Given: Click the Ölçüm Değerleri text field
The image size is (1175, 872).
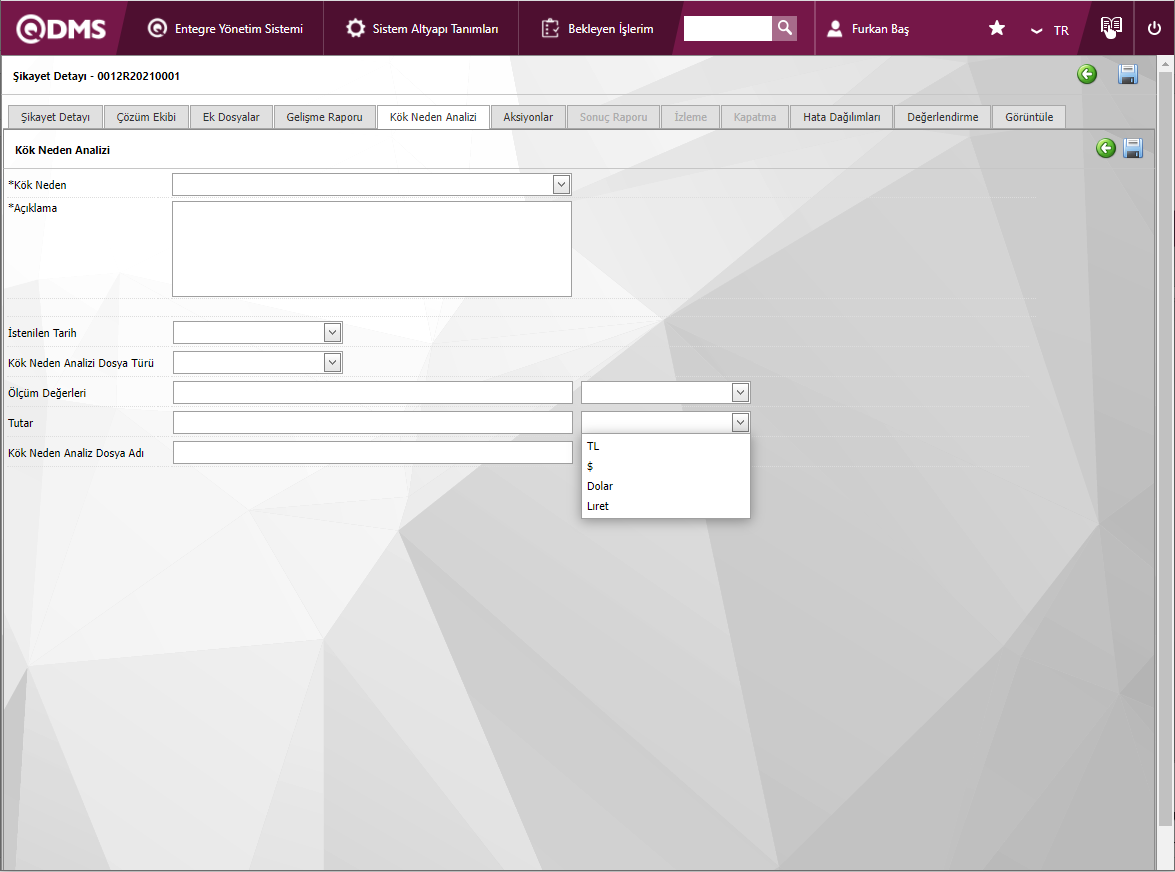Looking at the screenshot, I should (x=372, y=393).
